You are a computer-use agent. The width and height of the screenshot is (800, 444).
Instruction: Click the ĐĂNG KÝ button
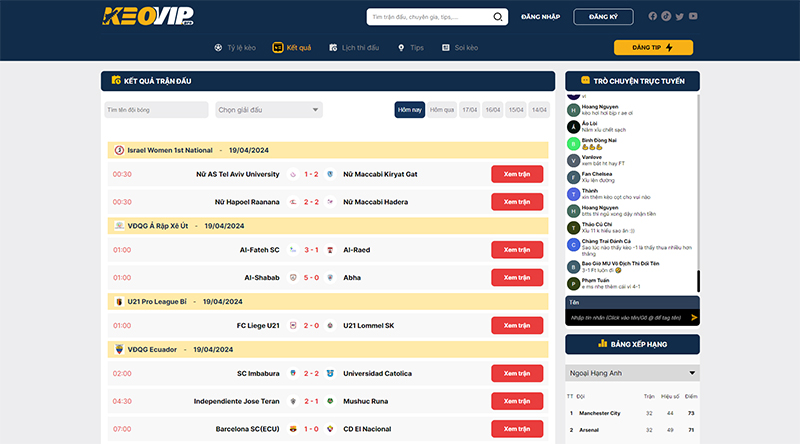(603, 17)
